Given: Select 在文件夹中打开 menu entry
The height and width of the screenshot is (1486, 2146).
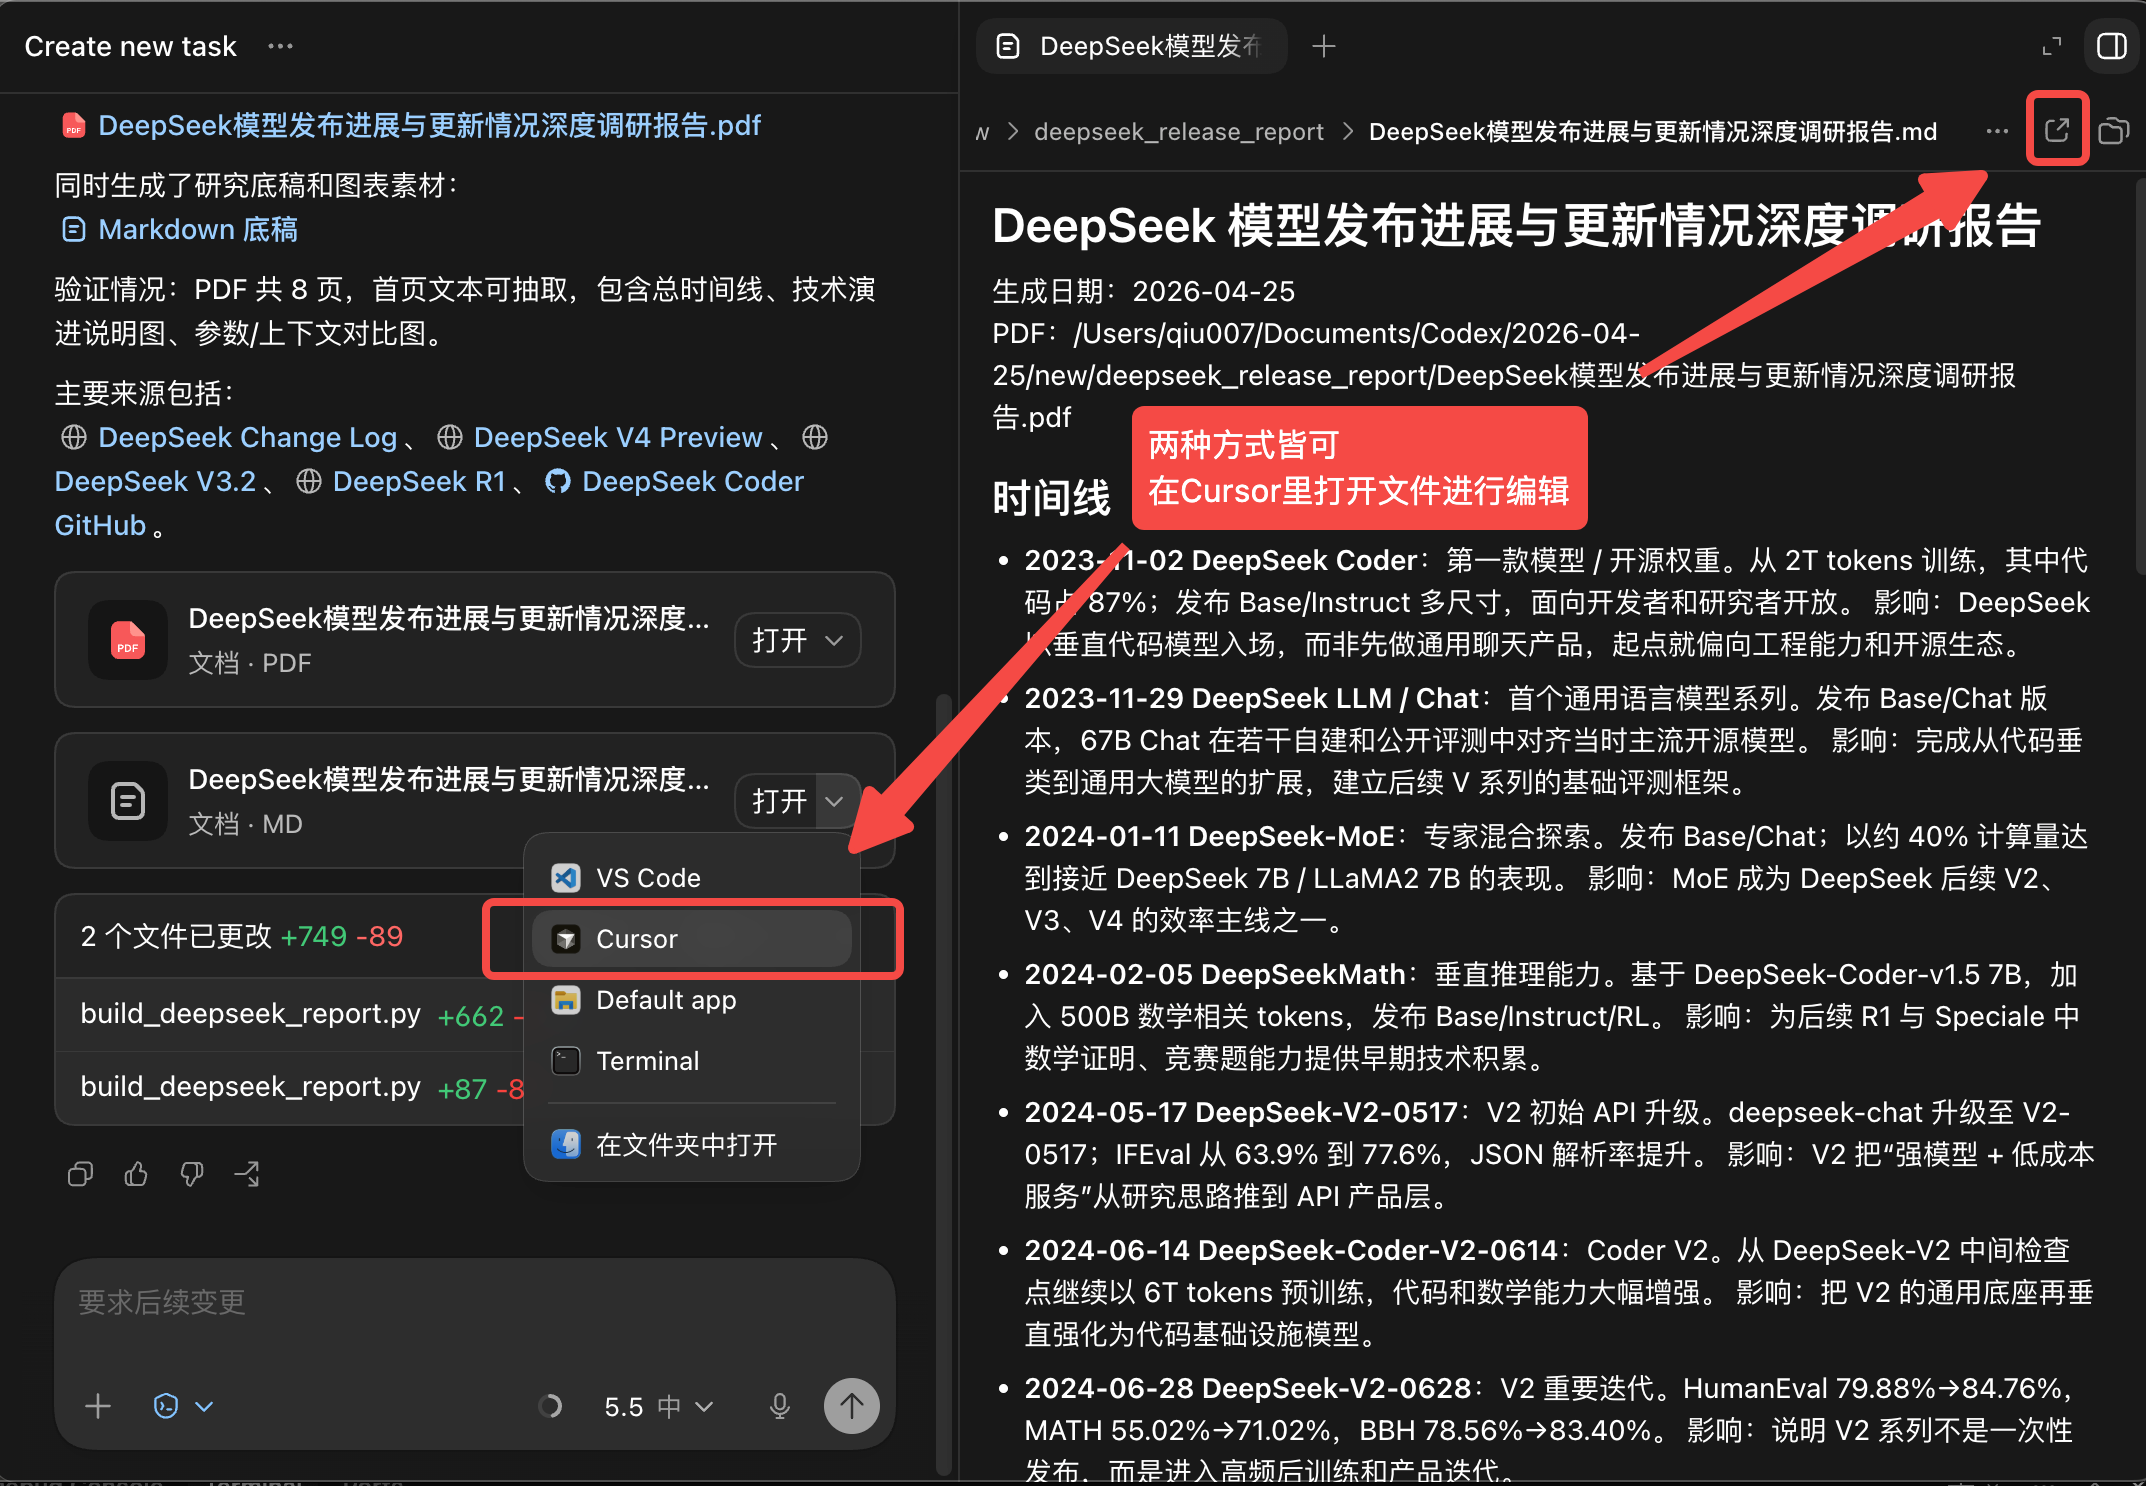Looking at the screenshot, I should [x=692, y=1145].
